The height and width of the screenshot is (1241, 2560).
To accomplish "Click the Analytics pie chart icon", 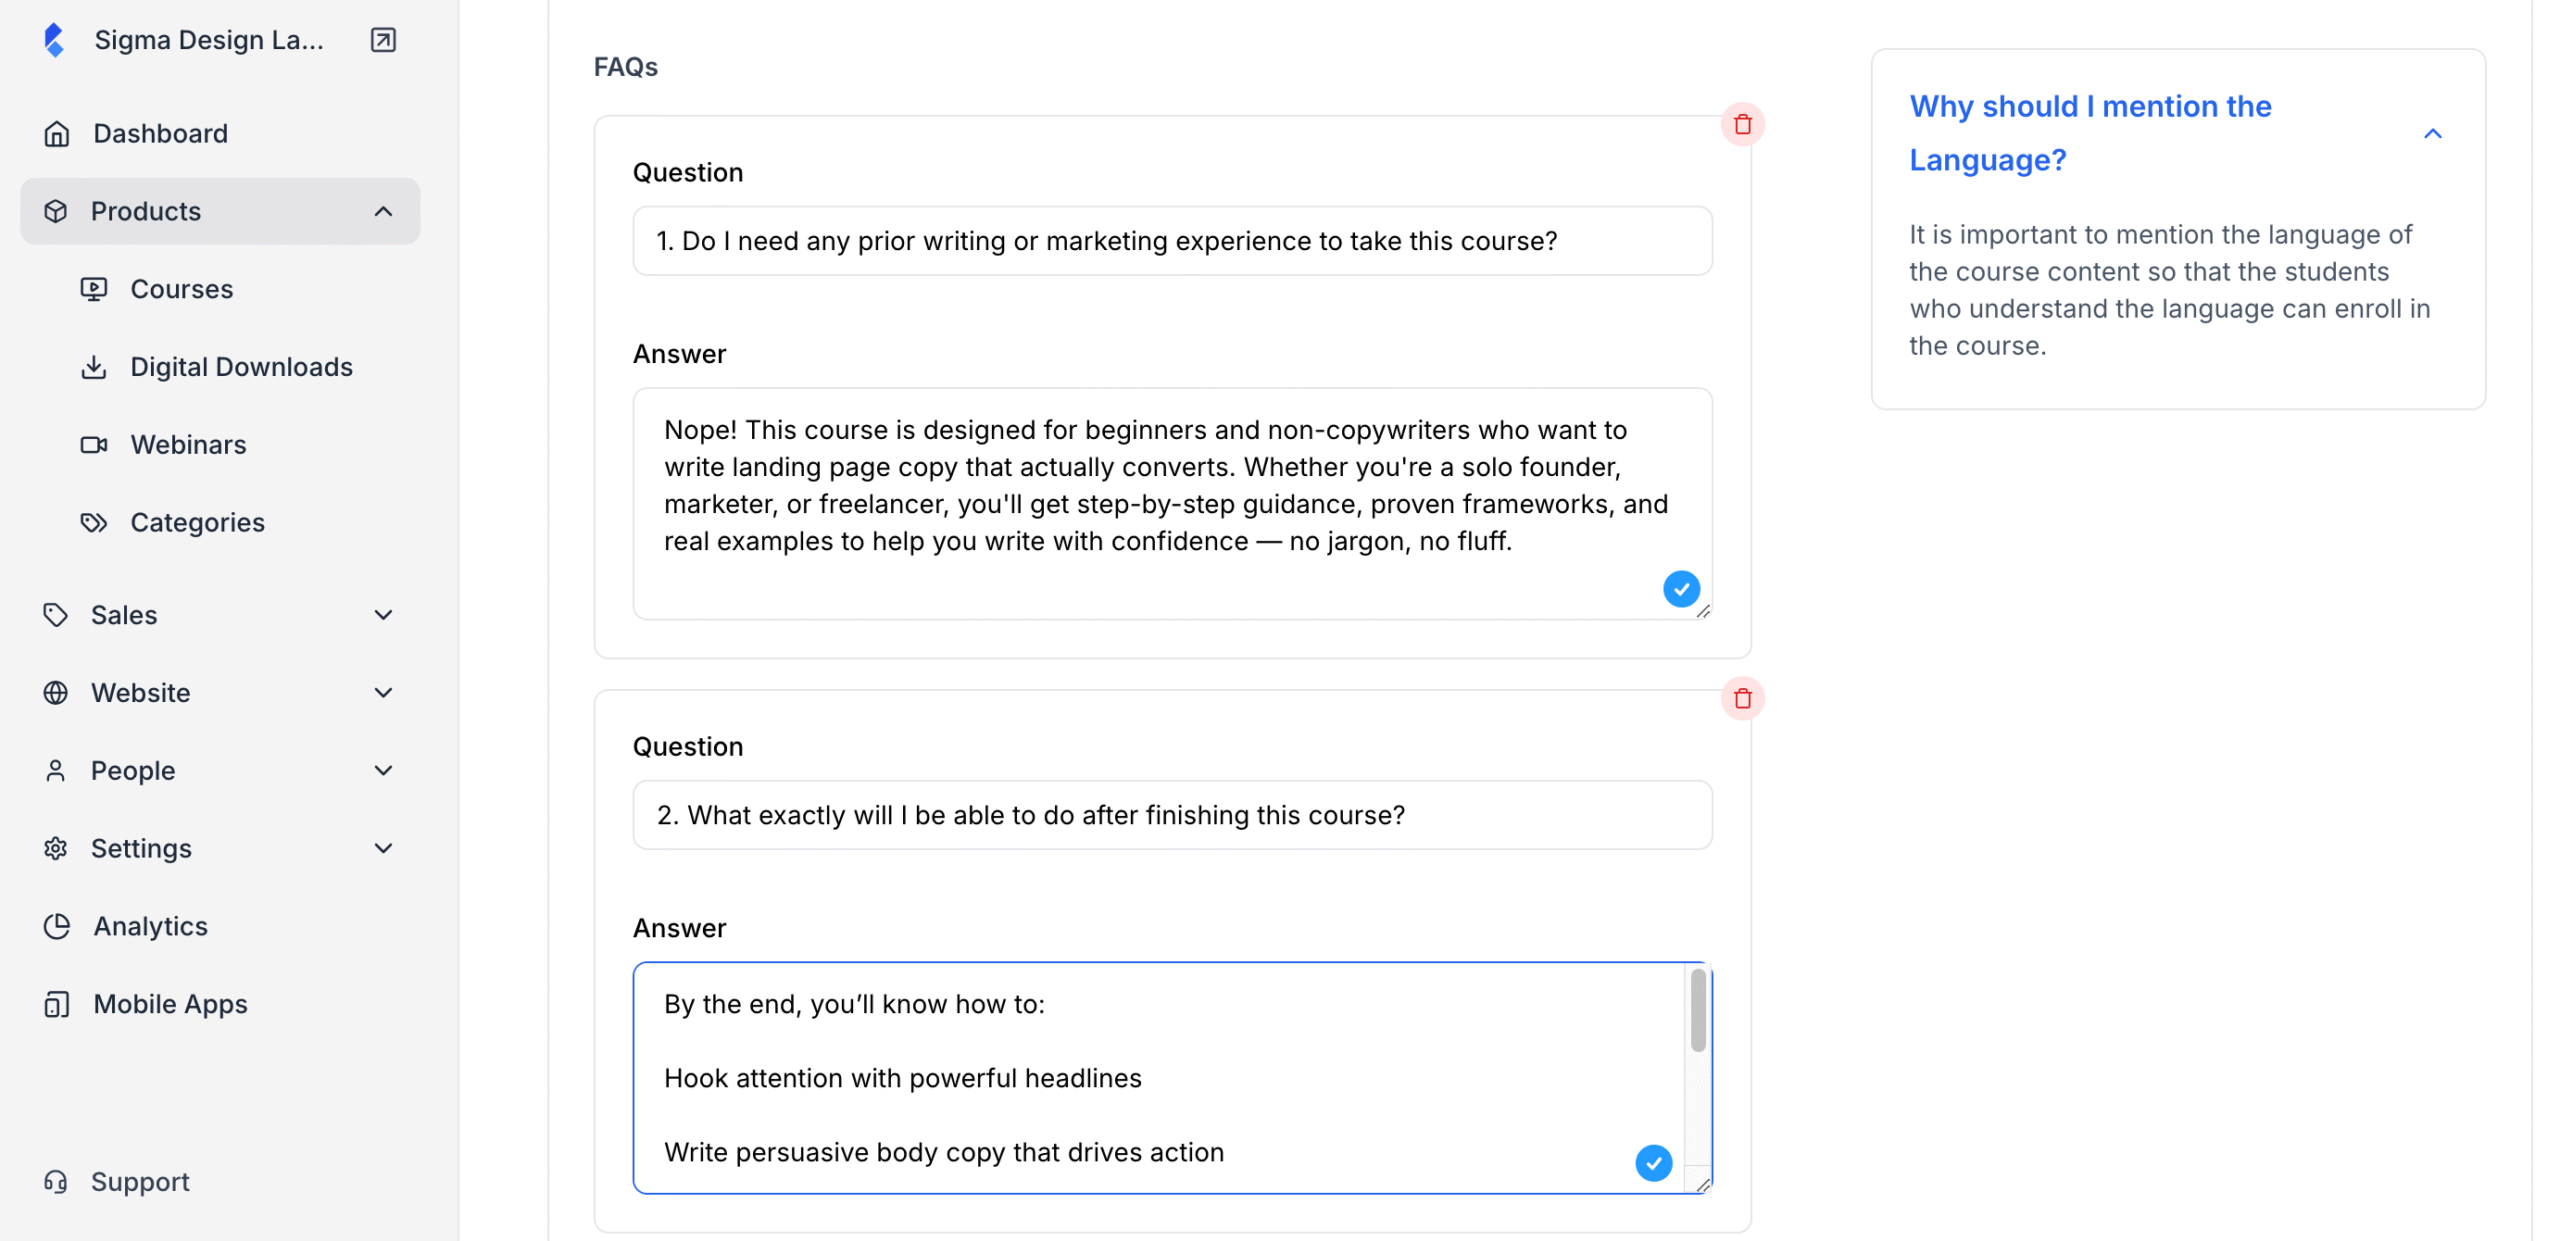I will coord(57,927).
